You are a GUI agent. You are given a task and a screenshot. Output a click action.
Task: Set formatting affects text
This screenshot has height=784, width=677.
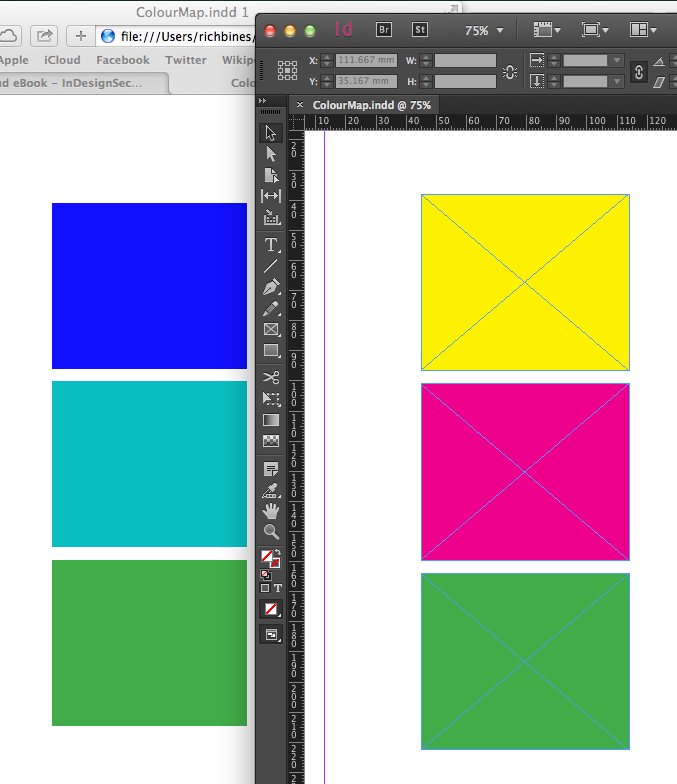278,588
